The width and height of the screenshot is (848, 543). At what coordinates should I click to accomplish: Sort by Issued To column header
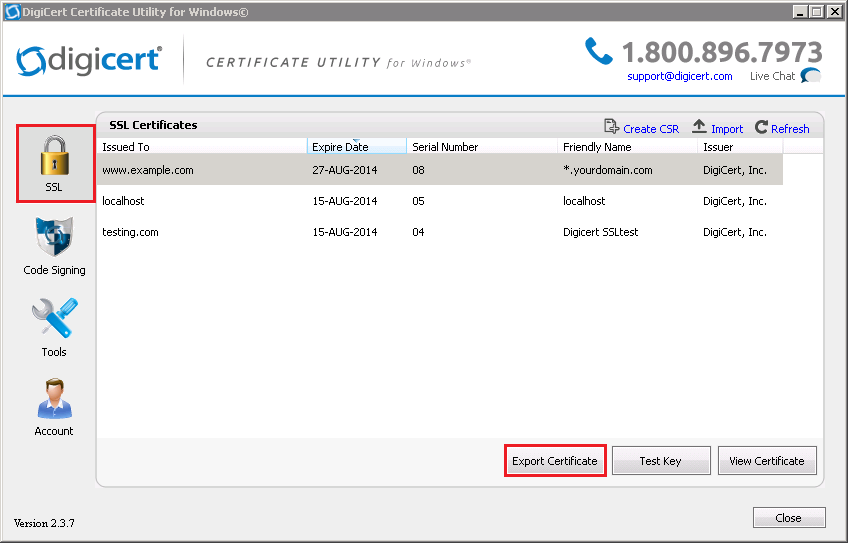(x=202, y=147)
